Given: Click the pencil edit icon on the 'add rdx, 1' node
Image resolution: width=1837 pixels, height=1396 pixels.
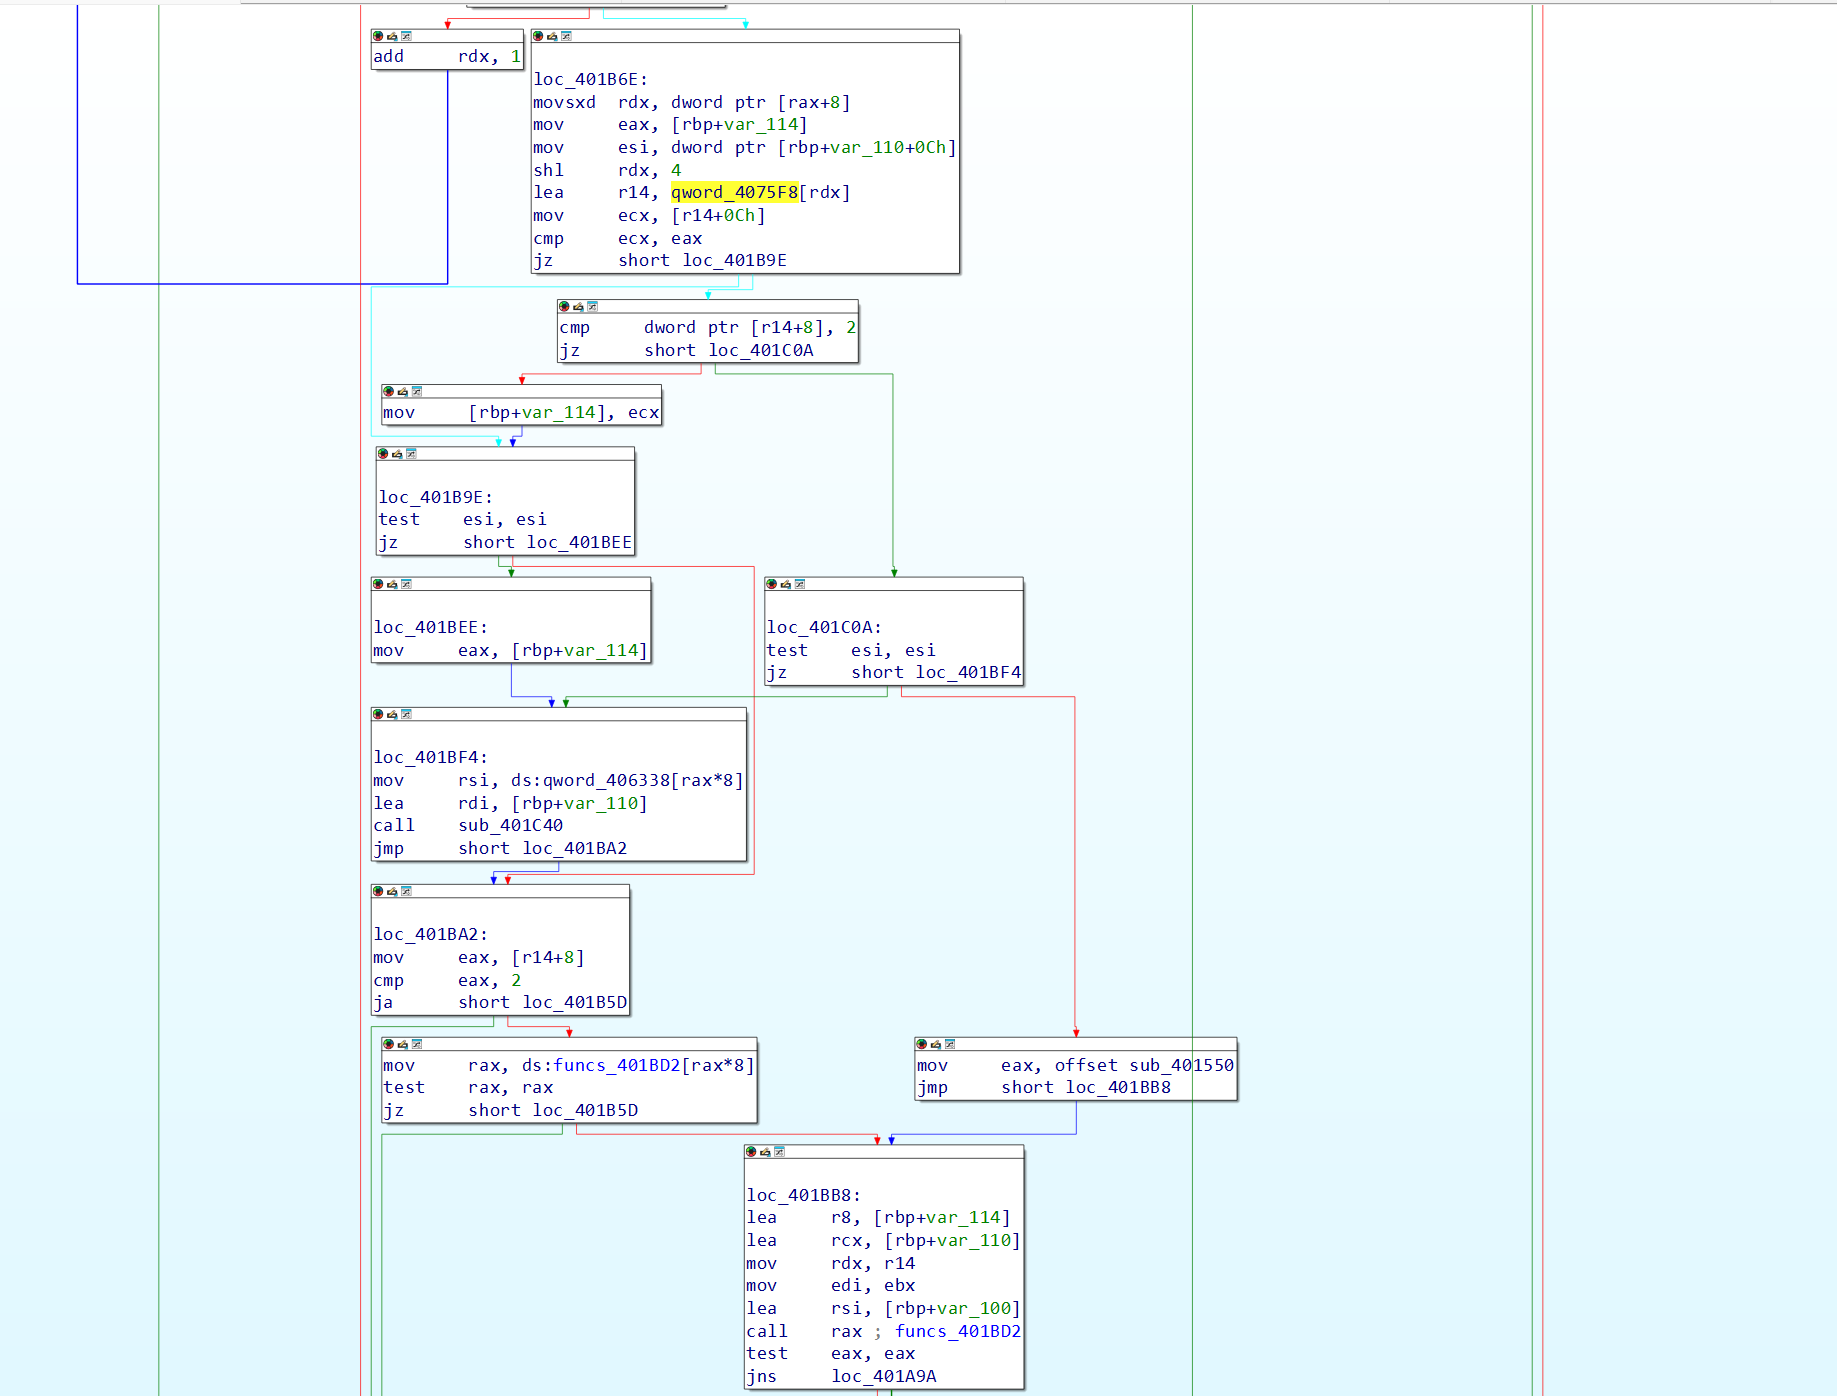Looking at the screenshot, I should pos(392,36).
